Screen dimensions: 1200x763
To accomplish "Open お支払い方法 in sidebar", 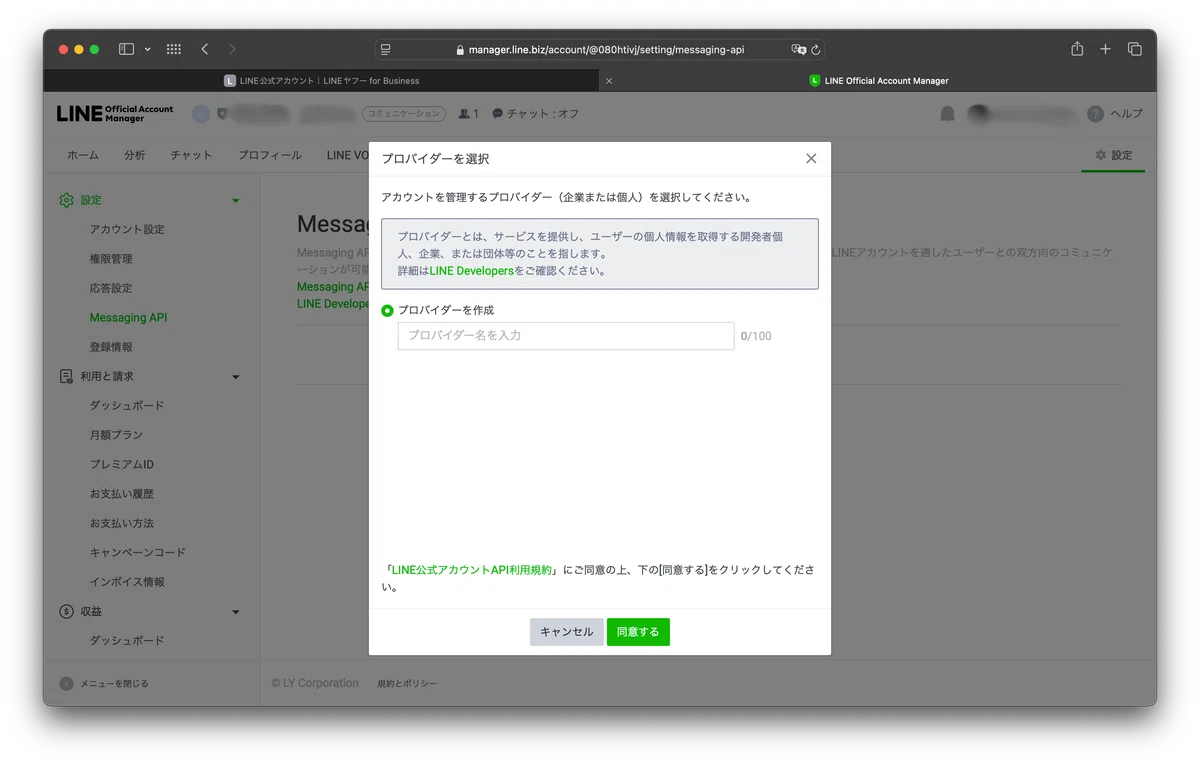I will (x=122, y=523).
